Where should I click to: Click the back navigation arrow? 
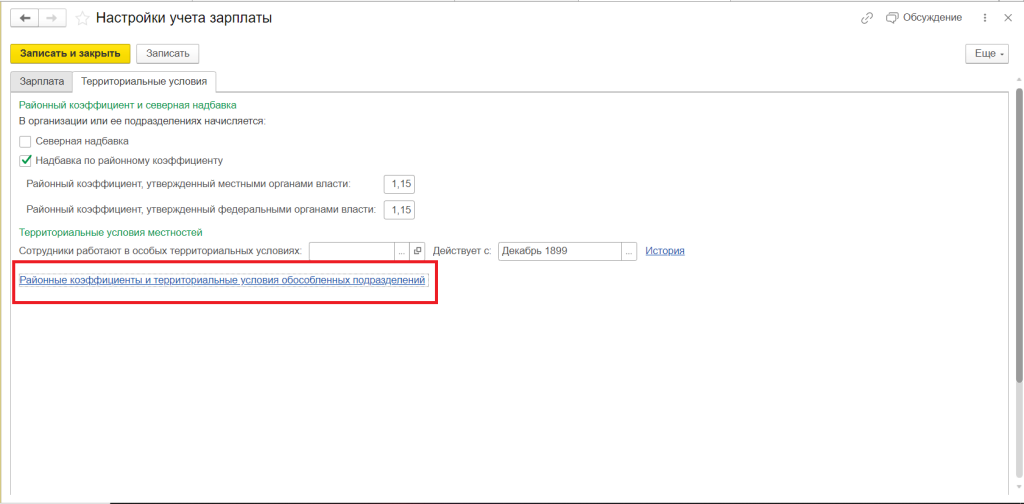click(25, 18)
